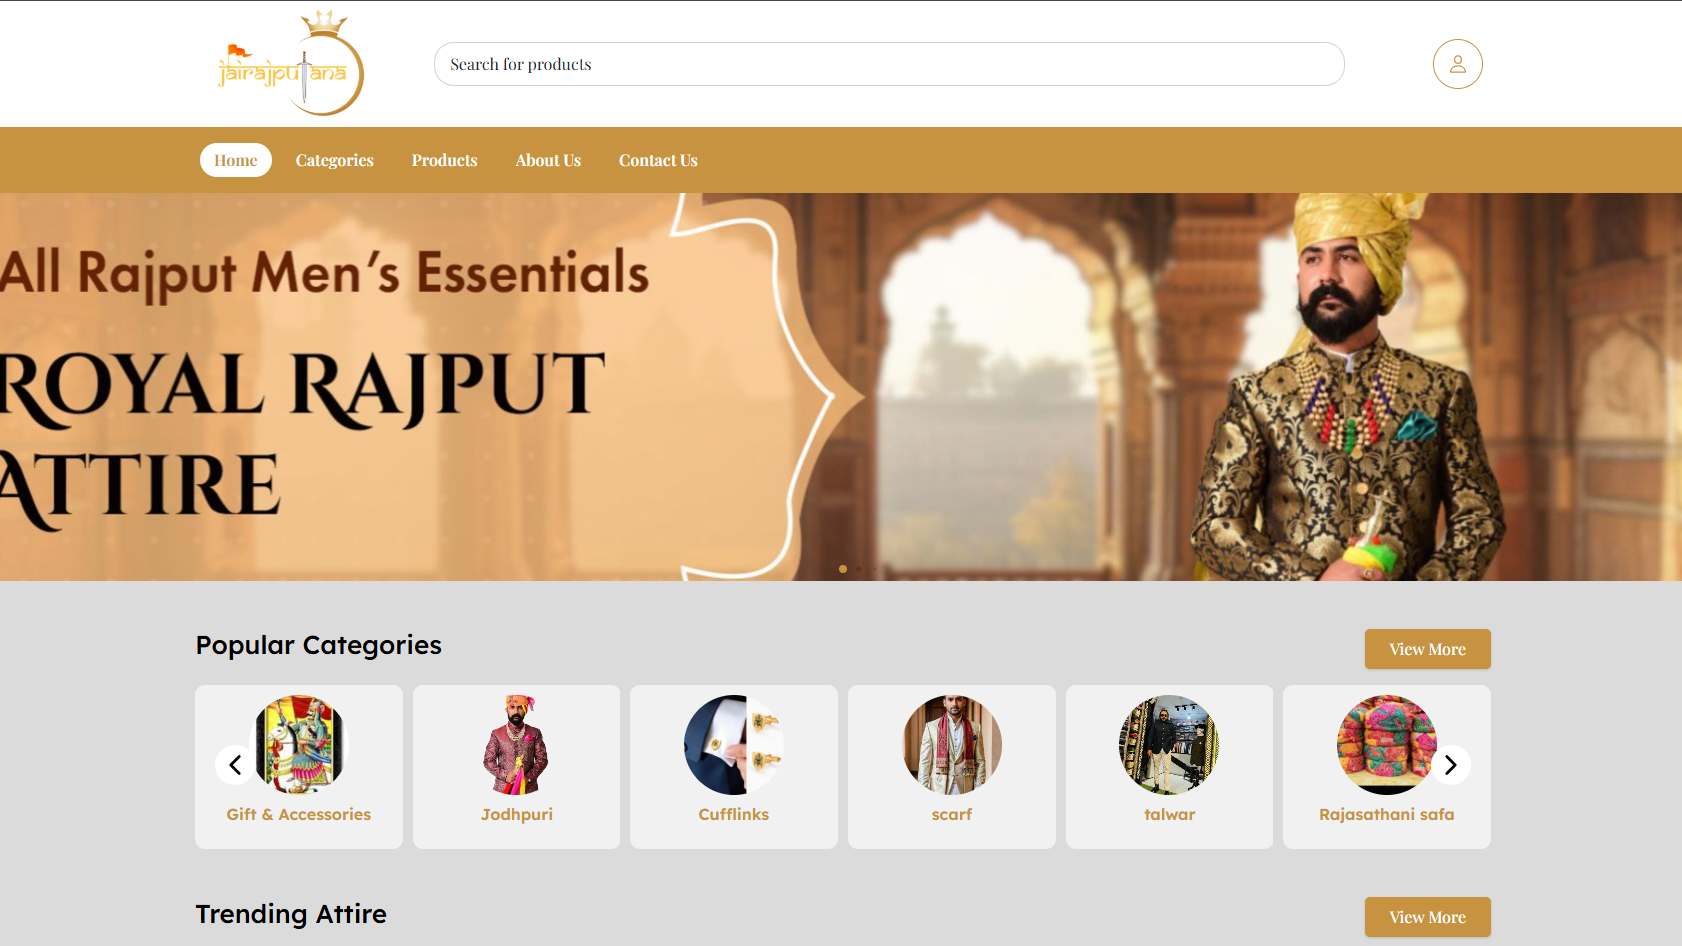This screenshot has width=1682, height=946.
Task: Show next categories with right arrow
Action: [1451, 765]
